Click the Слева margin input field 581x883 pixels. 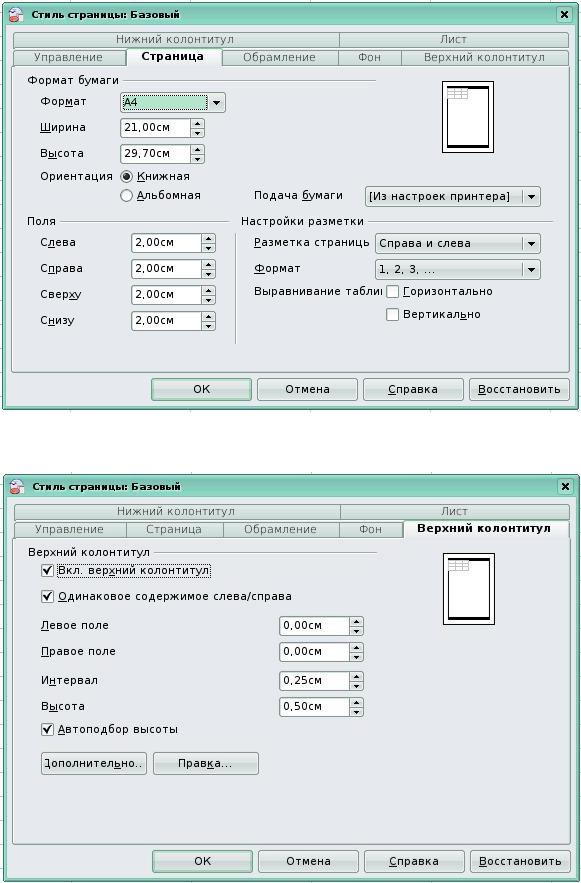tap(167, 243)
